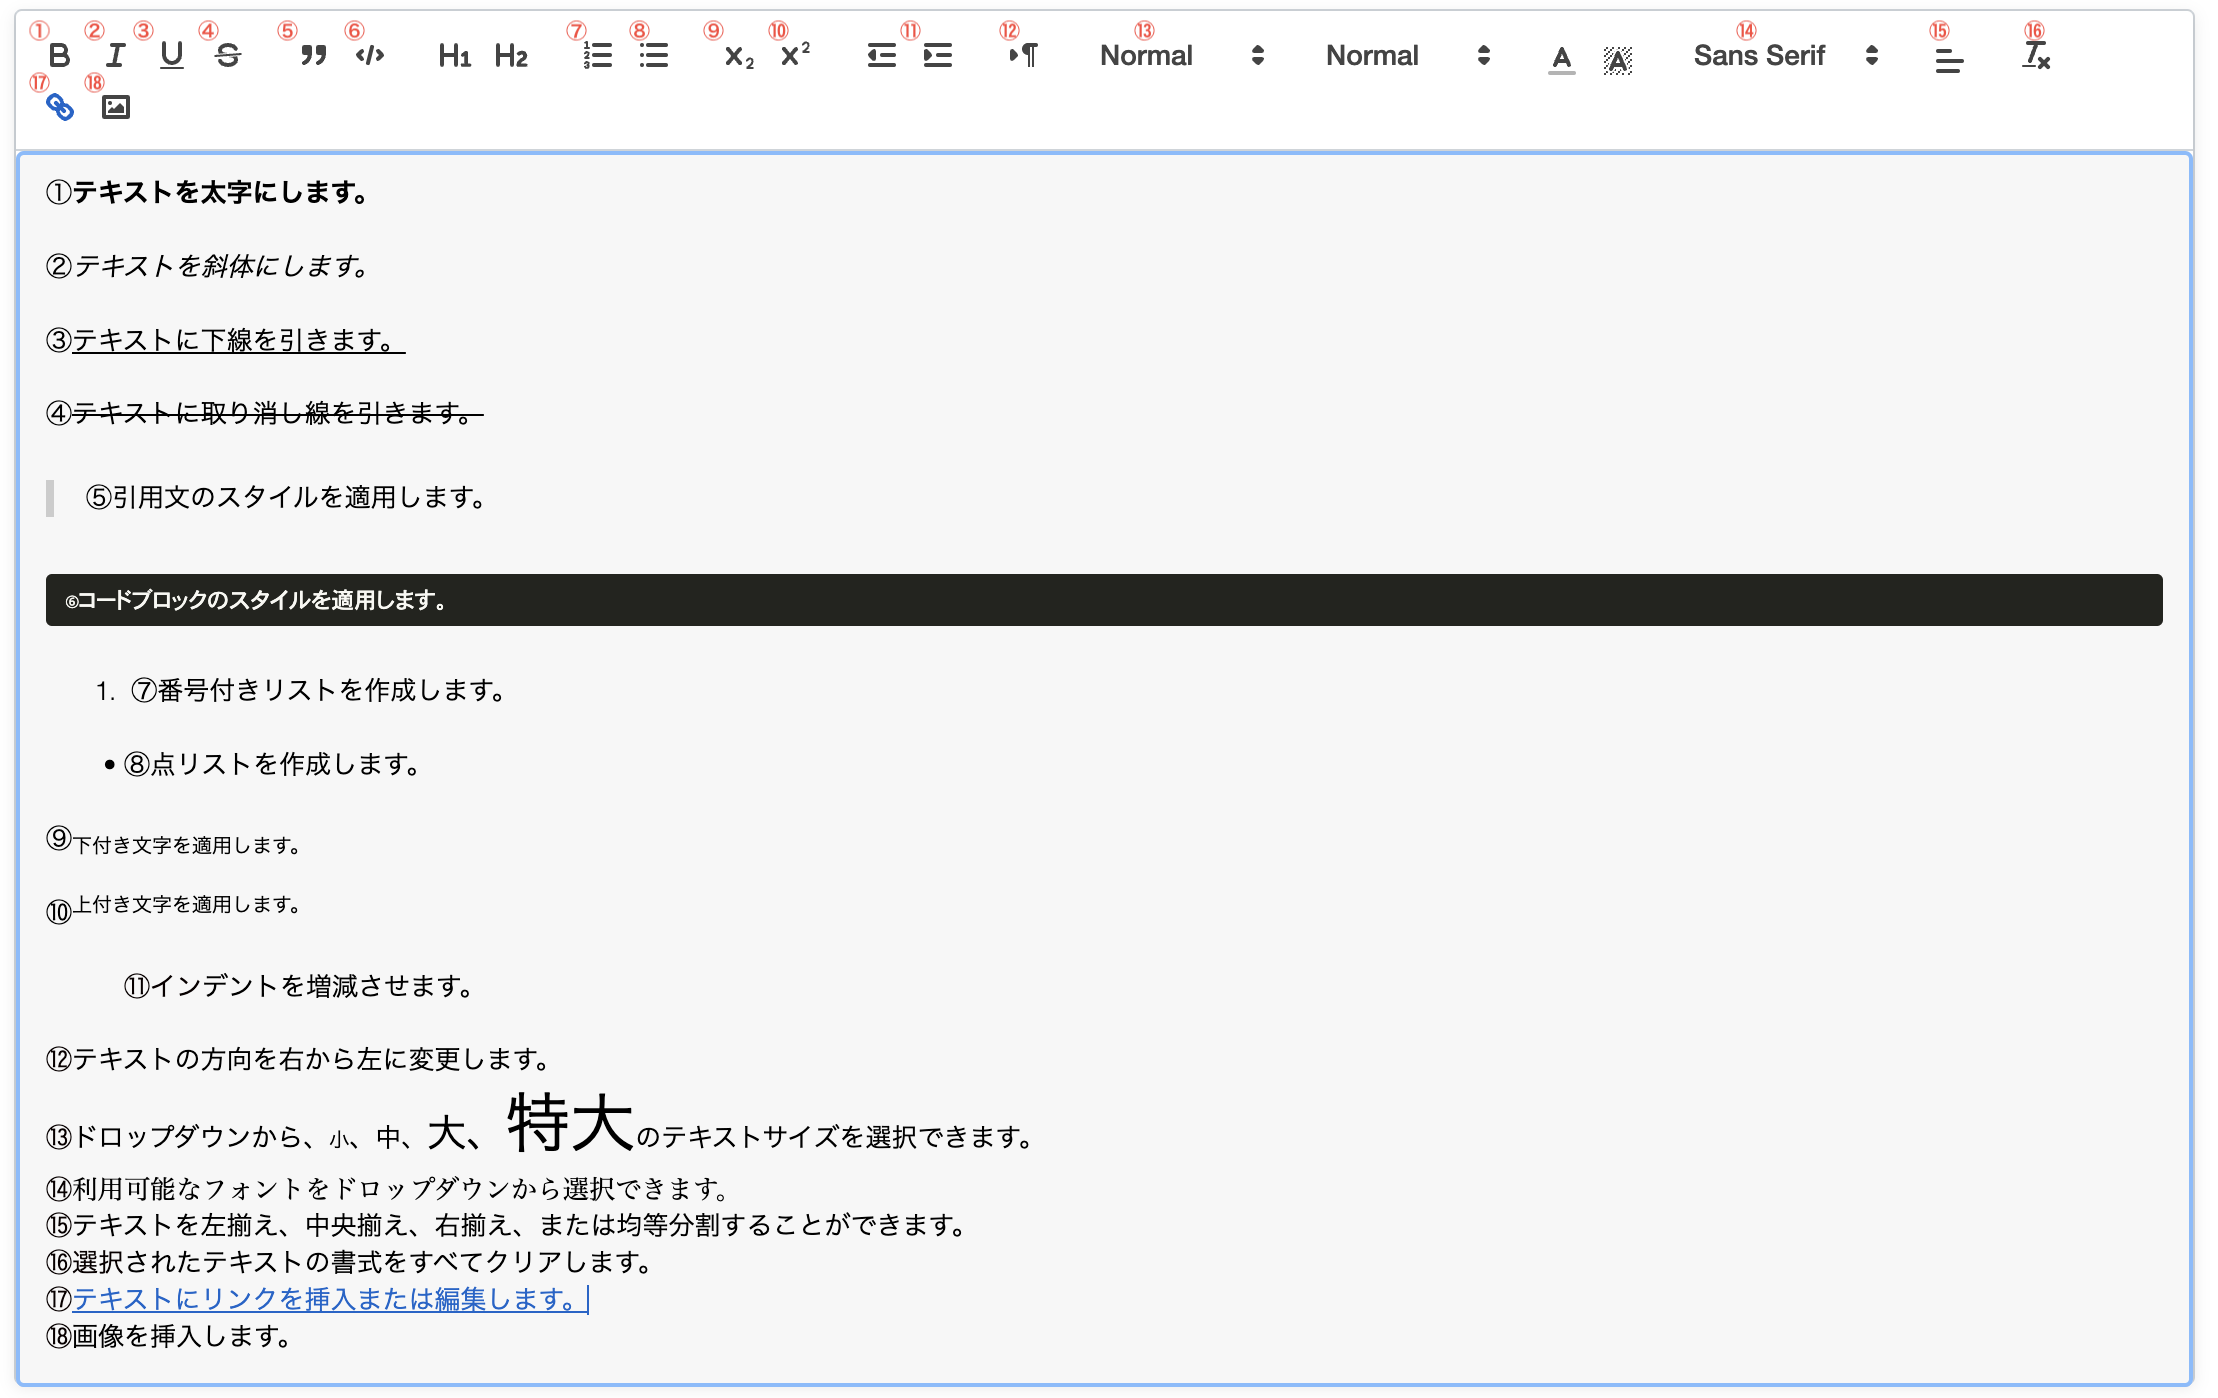Apply Heading 1 style
2218x1398 pixels.
point(455,56)
